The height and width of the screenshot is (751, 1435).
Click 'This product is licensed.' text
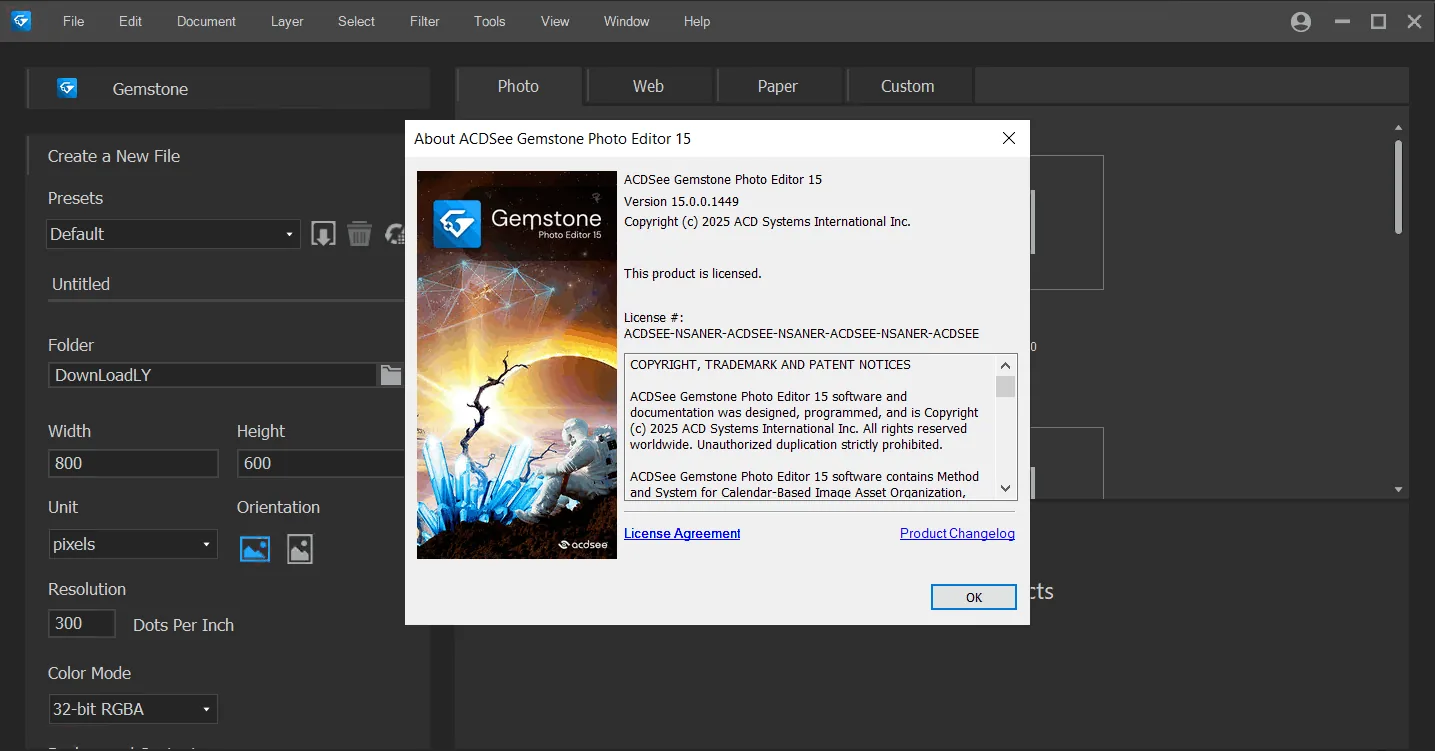point(693,273)
